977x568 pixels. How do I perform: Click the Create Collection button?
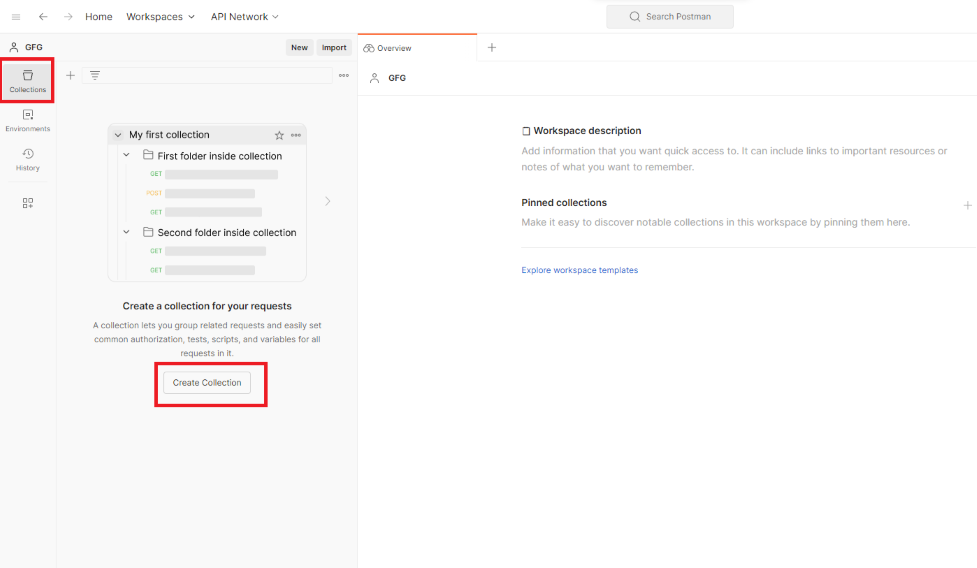(x=207, y=382)
